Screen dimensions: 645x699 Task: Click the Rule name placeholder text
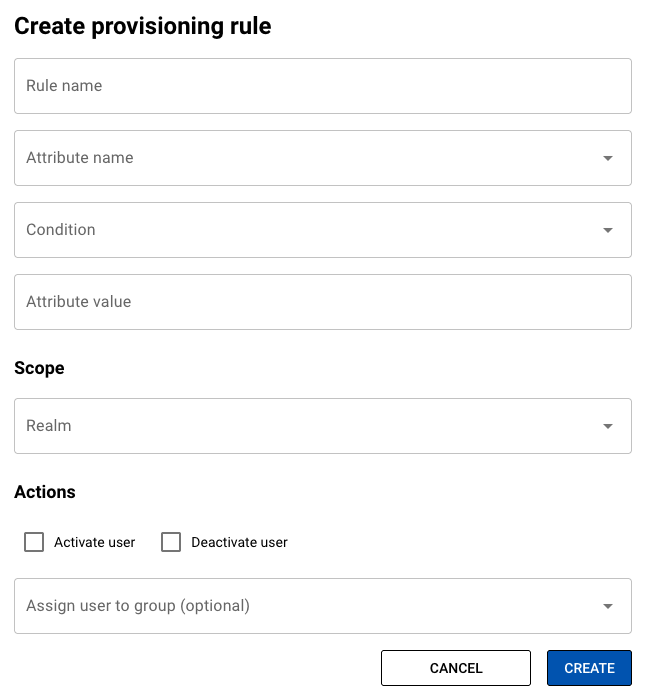point(64,86)
